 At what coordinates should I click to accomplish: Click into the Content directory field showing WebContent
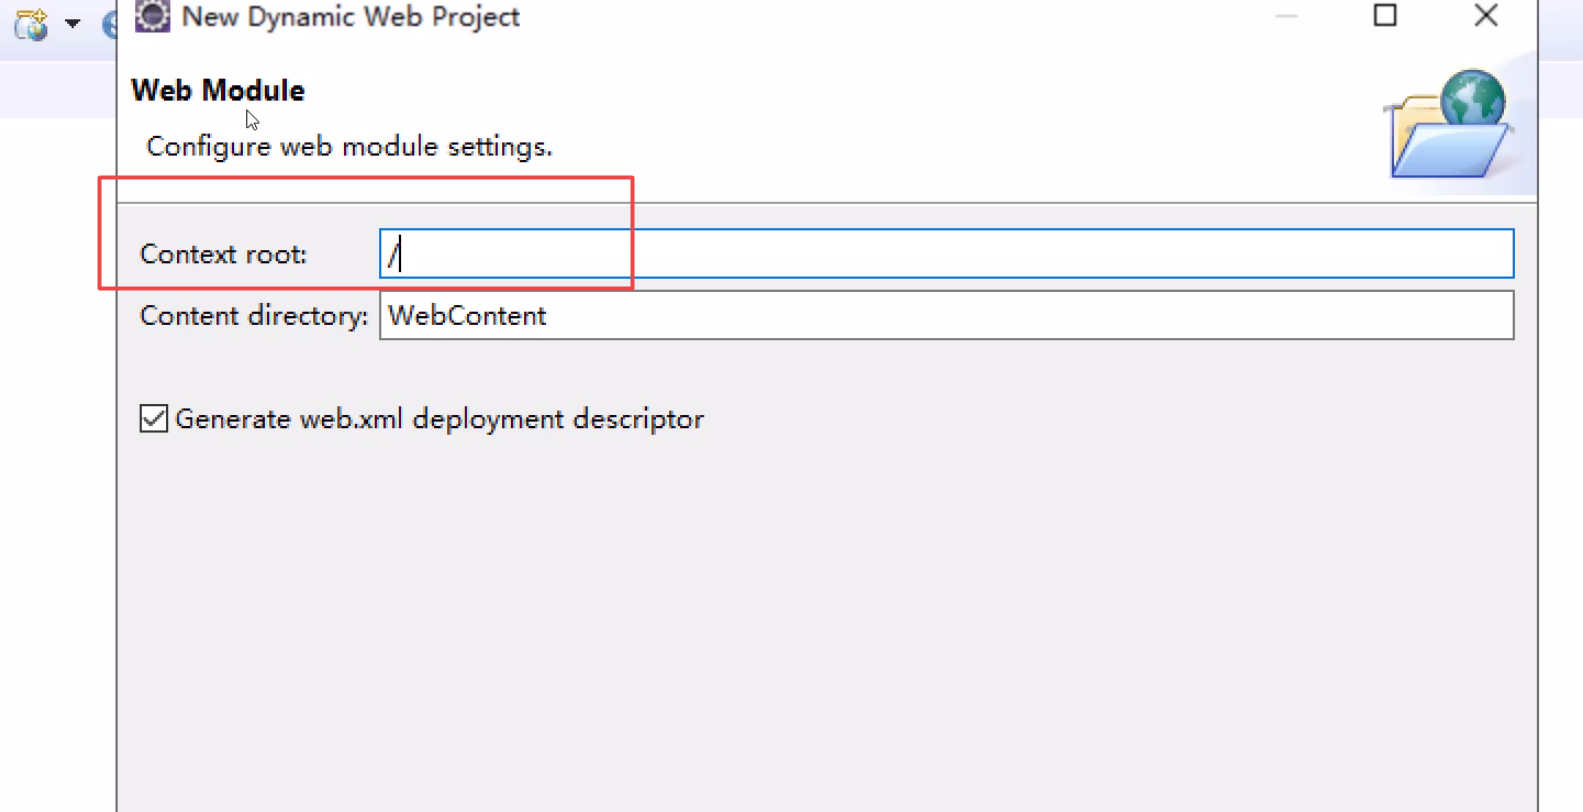pyautogui.click(x=945, y=316)
